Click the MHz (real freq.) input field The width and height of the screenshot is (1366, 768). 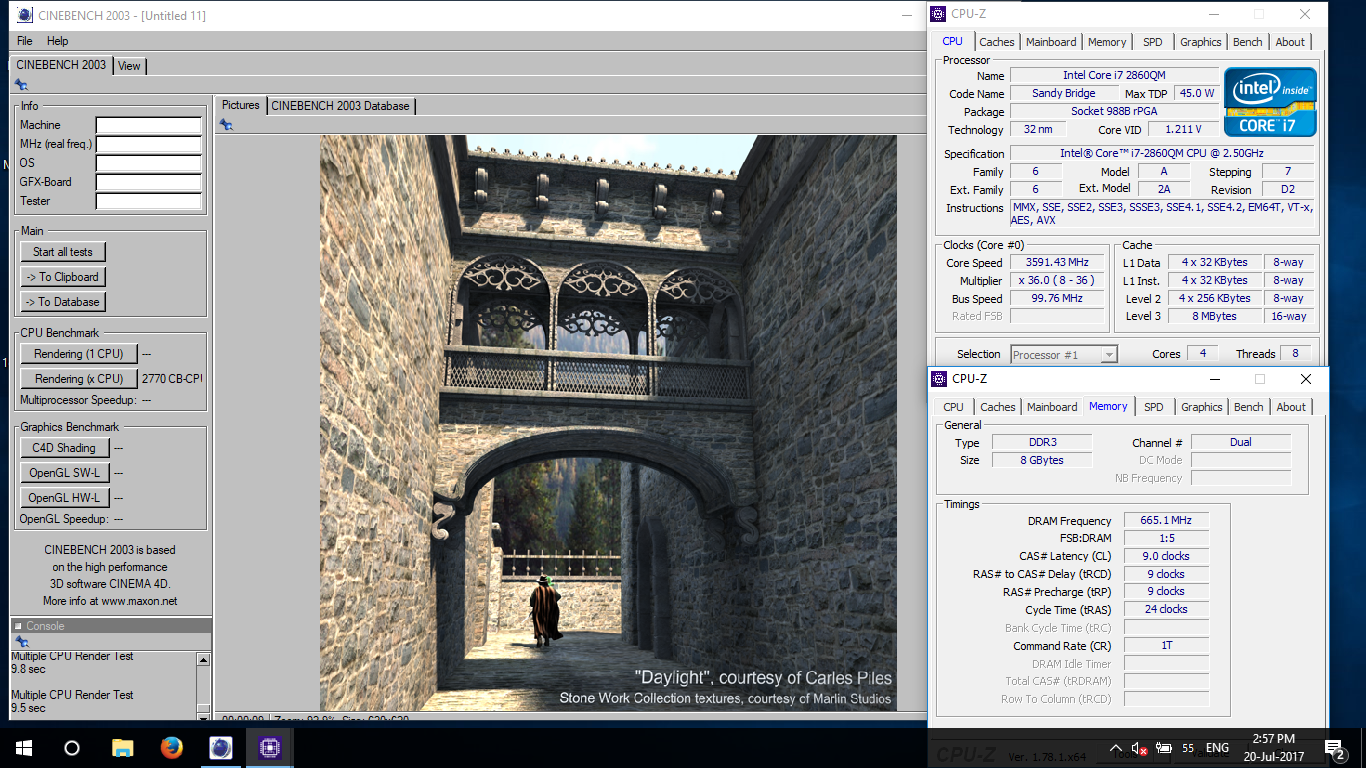149,144
